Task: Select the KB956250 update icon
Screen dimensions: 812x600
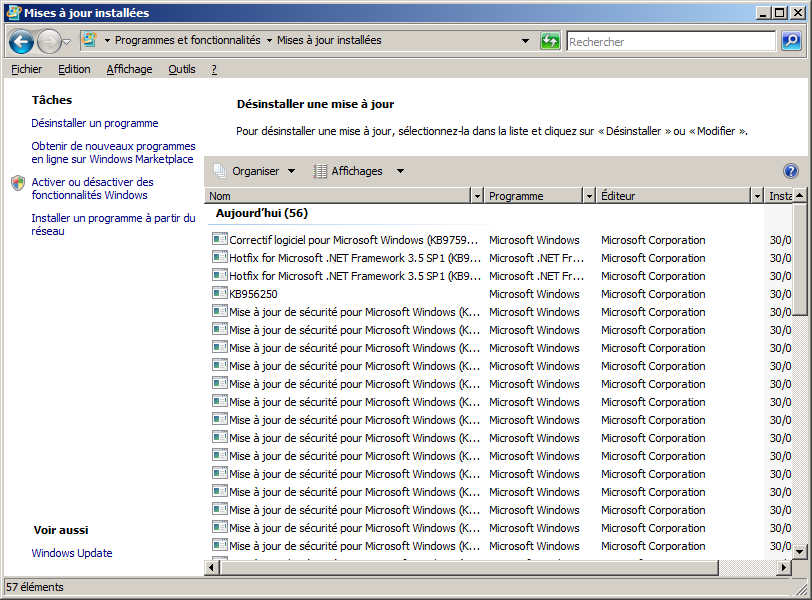Action: 220,294
